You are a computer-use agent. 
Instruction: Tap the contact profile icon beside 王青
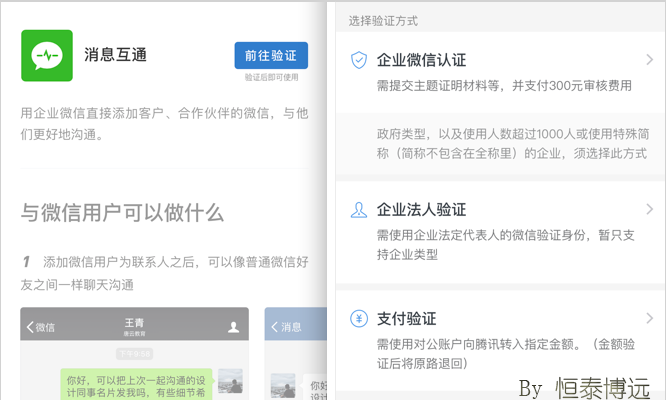(x=233, y=327)
